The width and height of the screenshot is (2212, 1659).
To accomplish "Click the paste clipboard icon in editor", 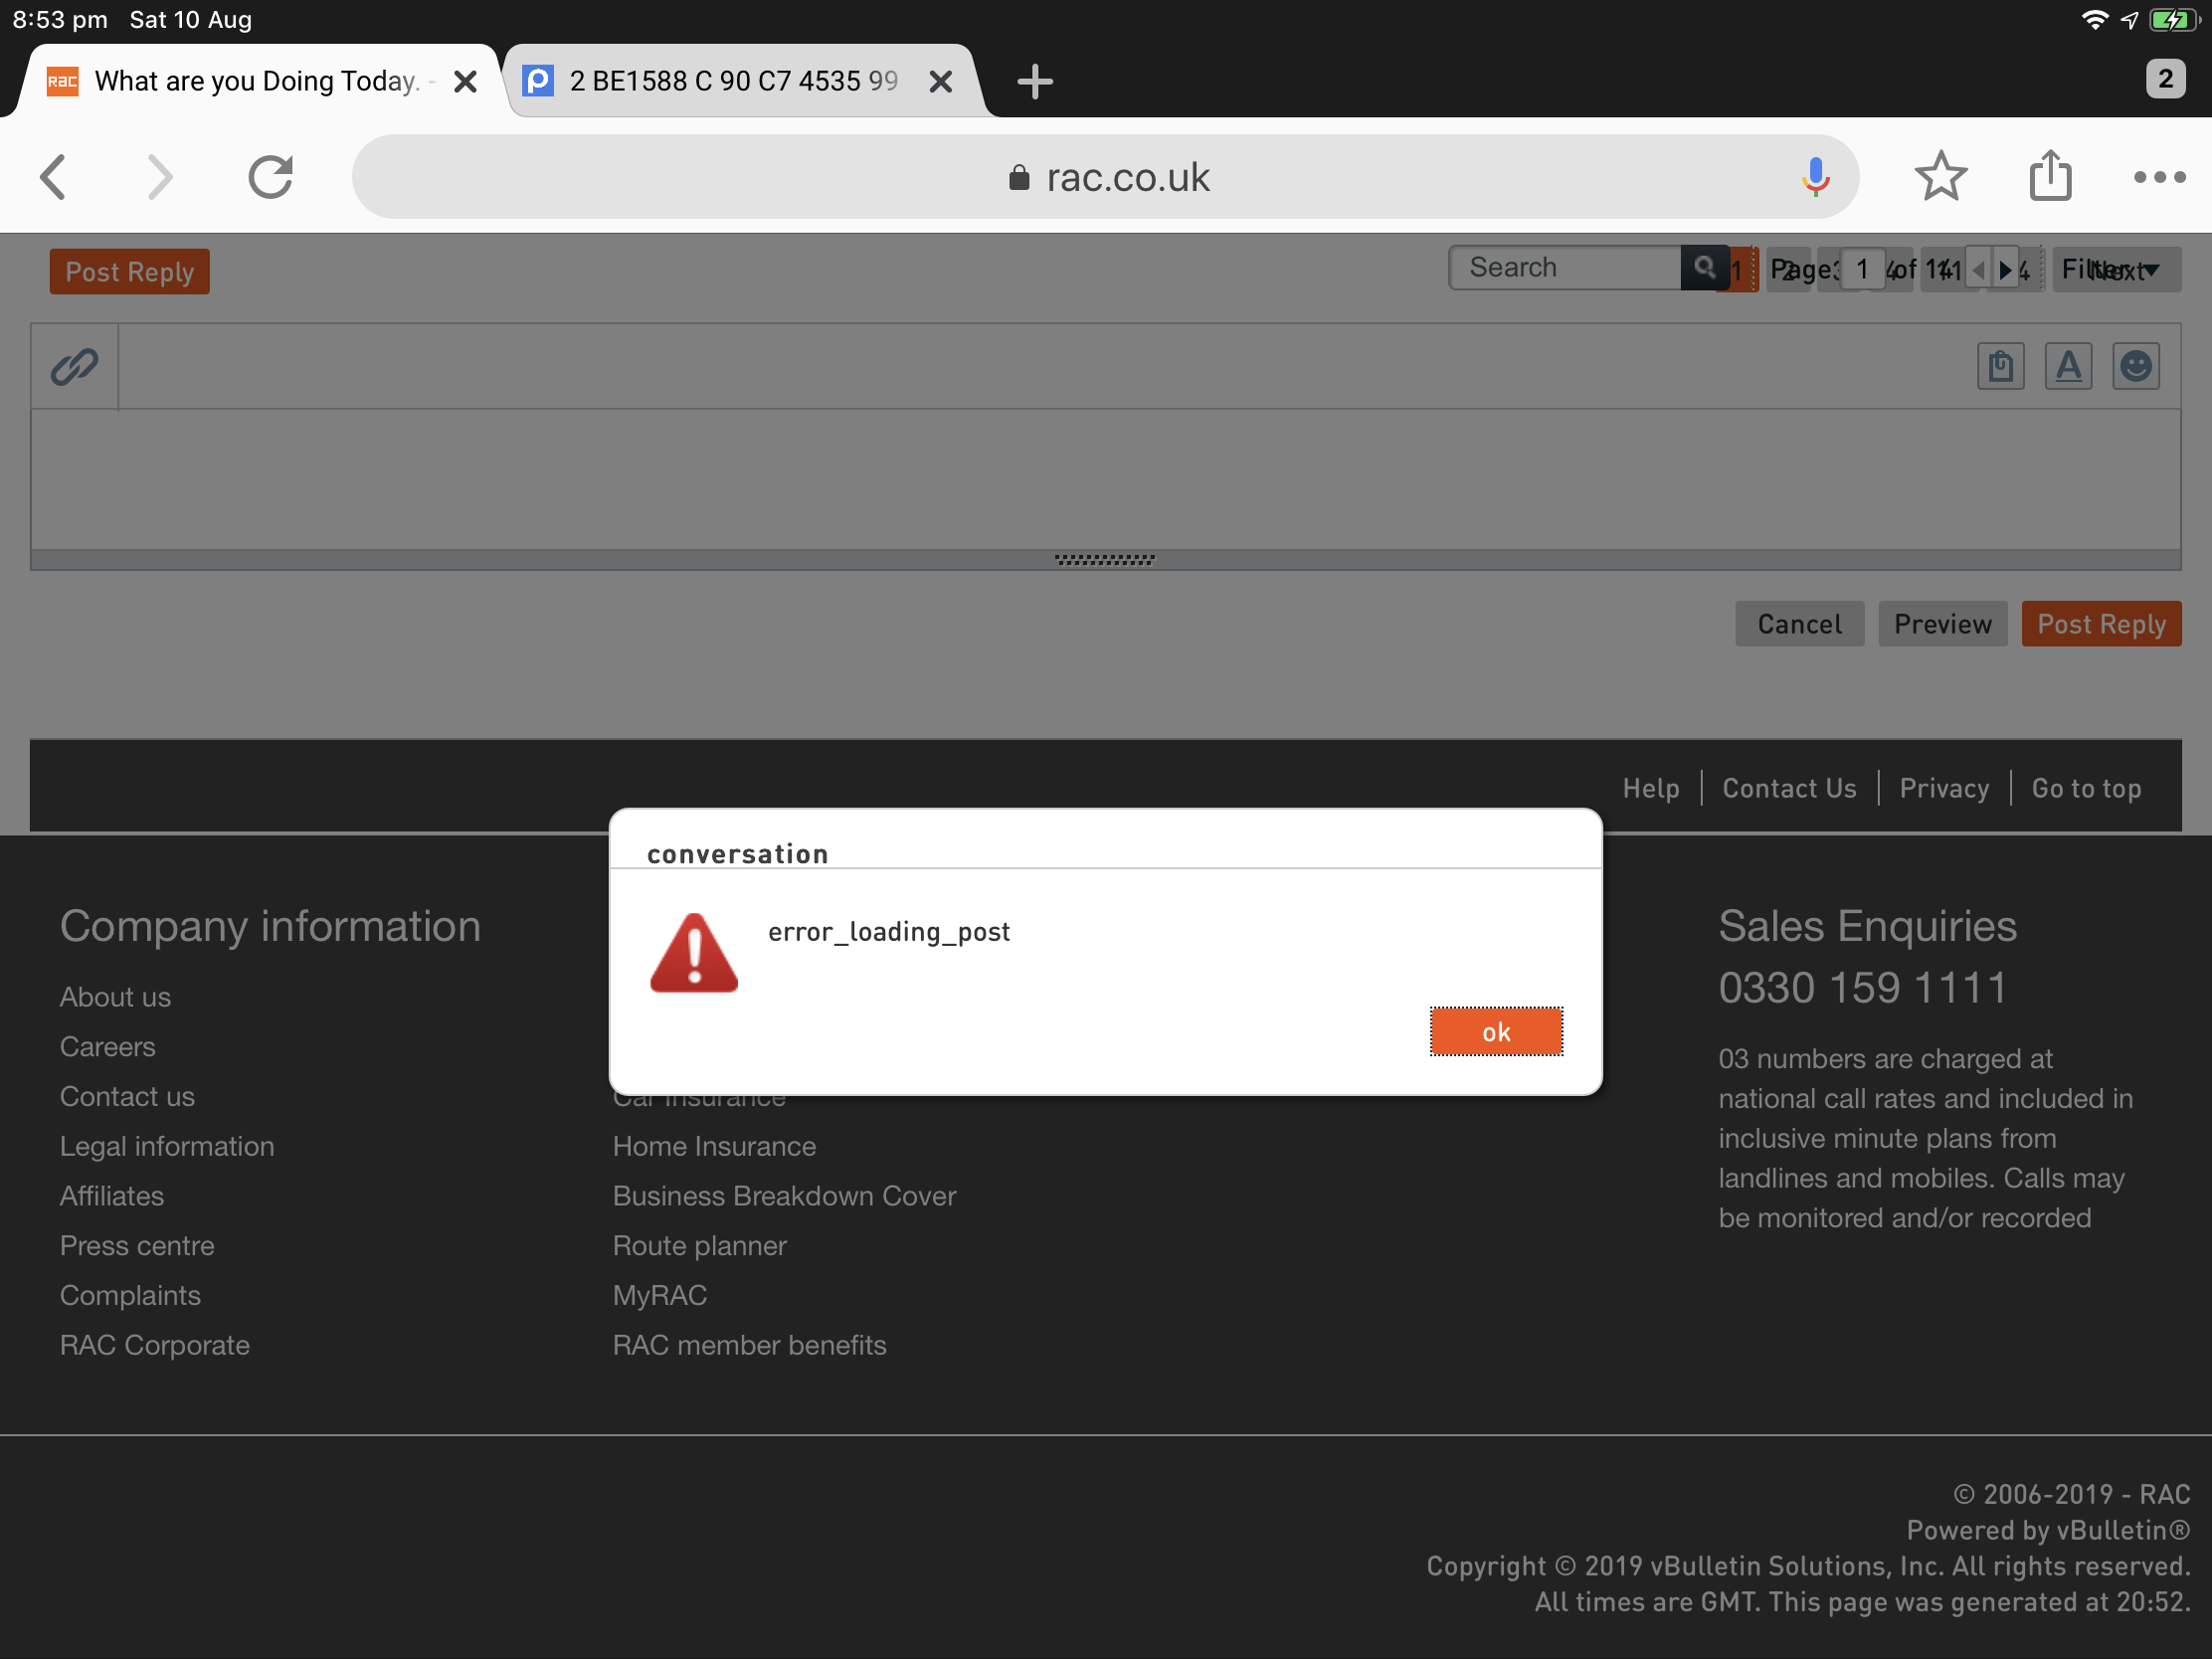I will coord(2000,366).
